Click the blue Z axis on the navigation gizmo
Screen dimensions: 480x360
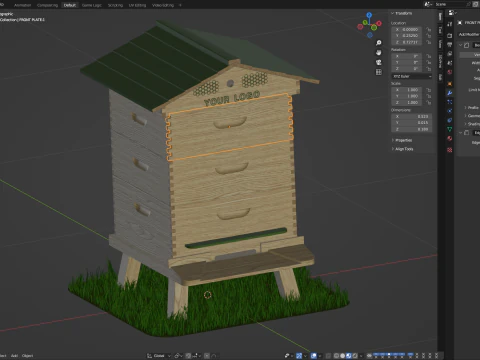click(x=369, y=15)
